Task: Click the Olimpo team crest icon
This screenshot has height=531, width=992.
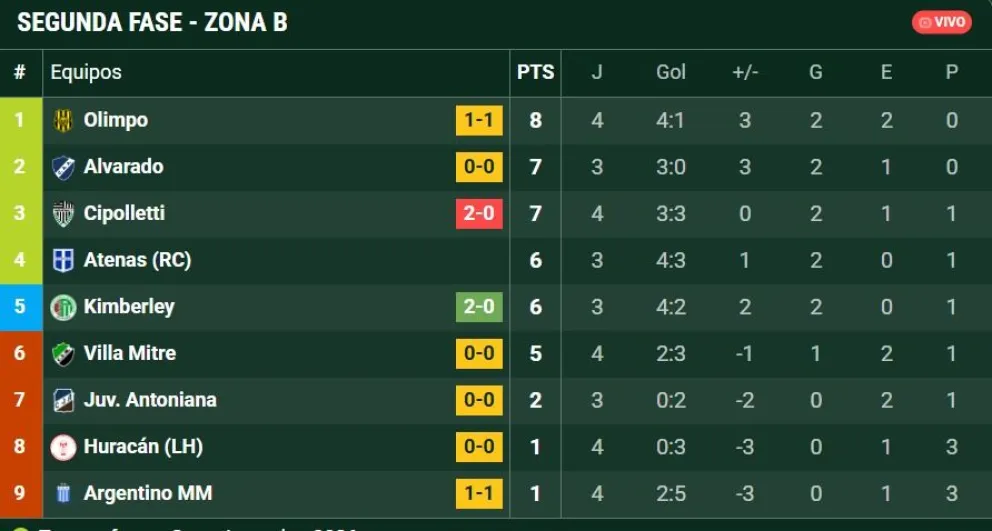Action: (63, 120)
